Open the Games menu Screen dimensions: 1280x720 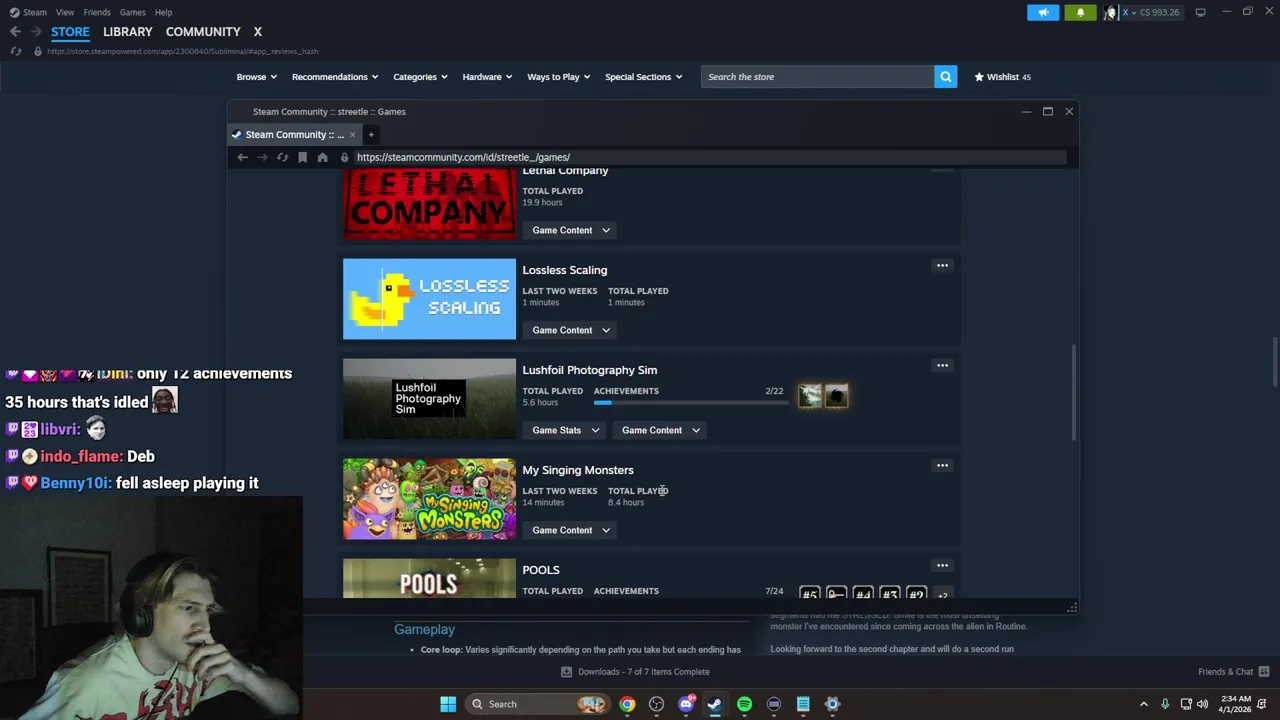pos(132,12)
